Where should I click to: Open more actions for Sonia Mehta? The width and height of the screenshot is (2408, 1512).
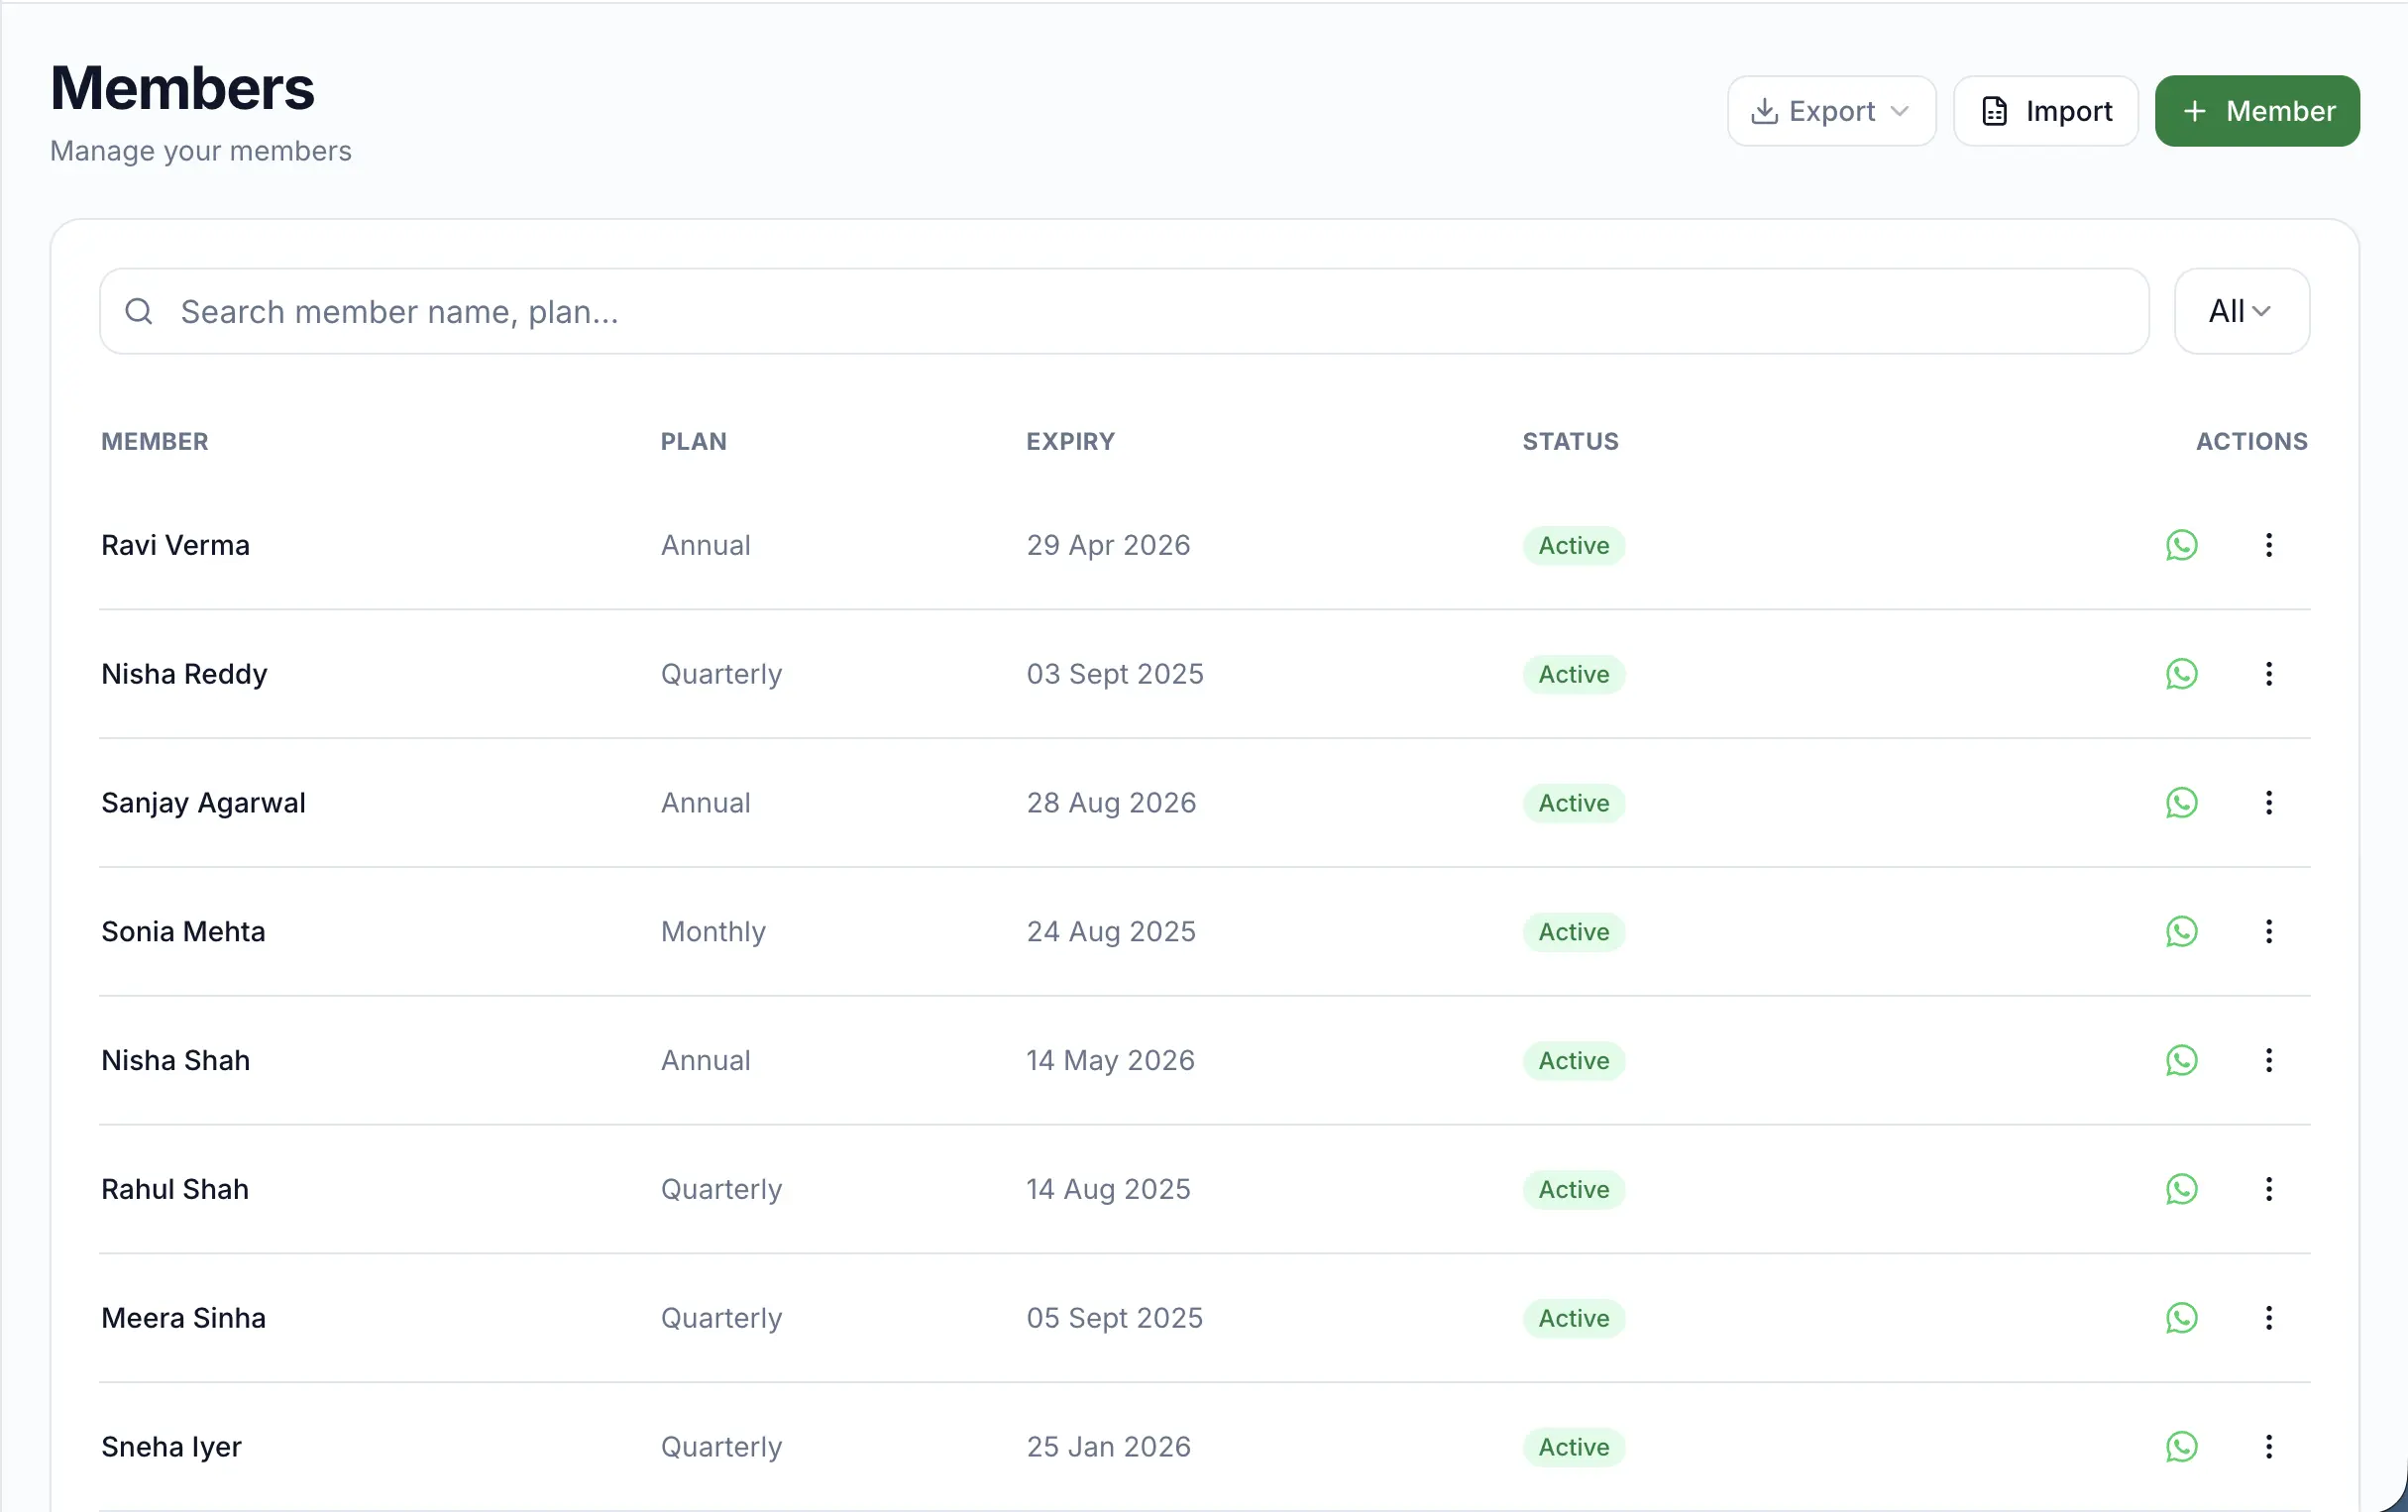click(2268, 932)
